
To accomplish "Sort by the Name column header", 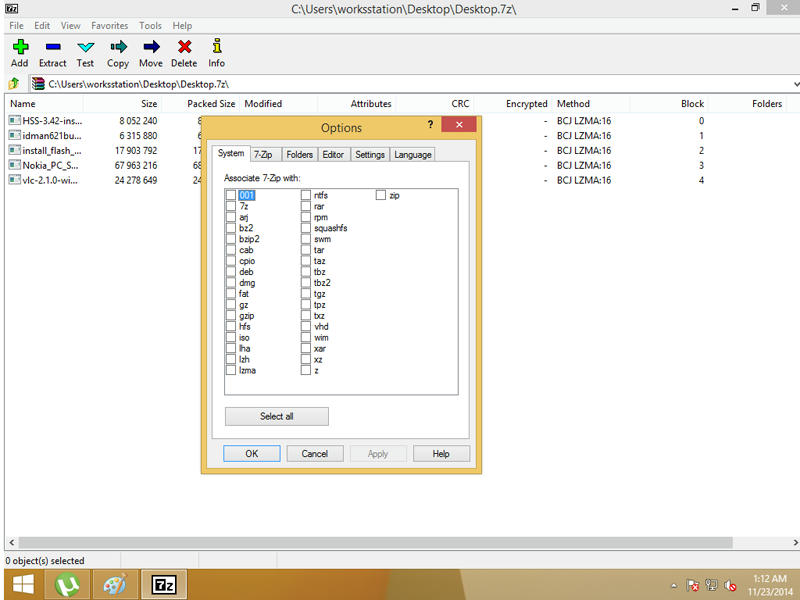I will click(x=45, y=104).
